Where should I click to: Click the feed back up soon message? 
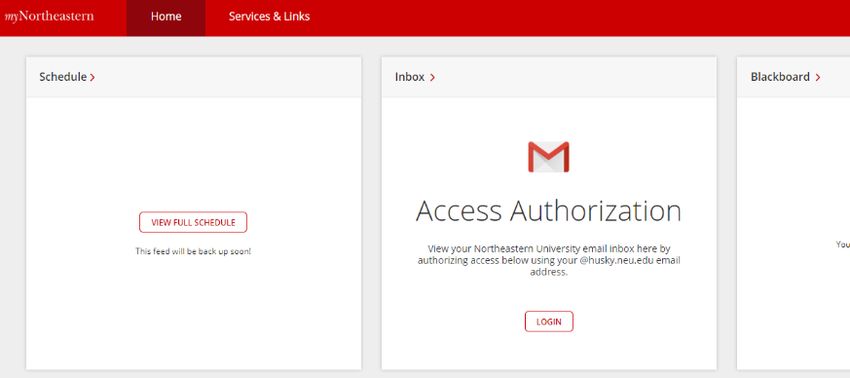pyautogui.click(x=193, y=252)
